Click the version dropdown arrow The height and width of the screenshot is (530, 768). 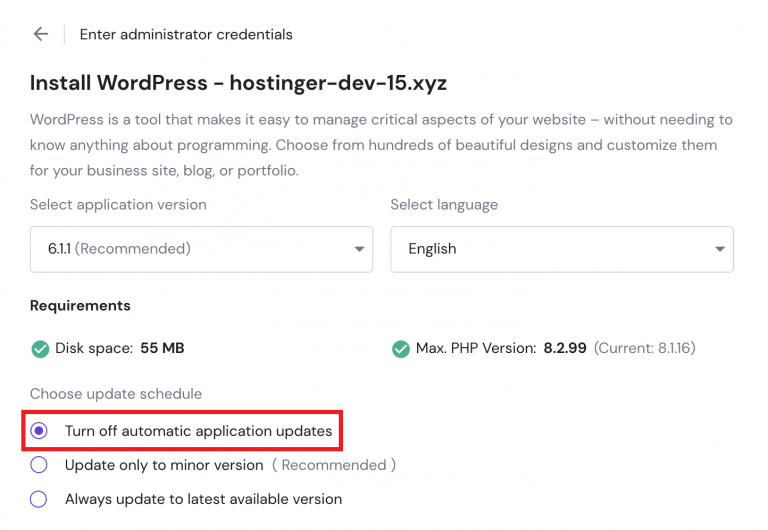pyautogui.click(x=359, y=249)
